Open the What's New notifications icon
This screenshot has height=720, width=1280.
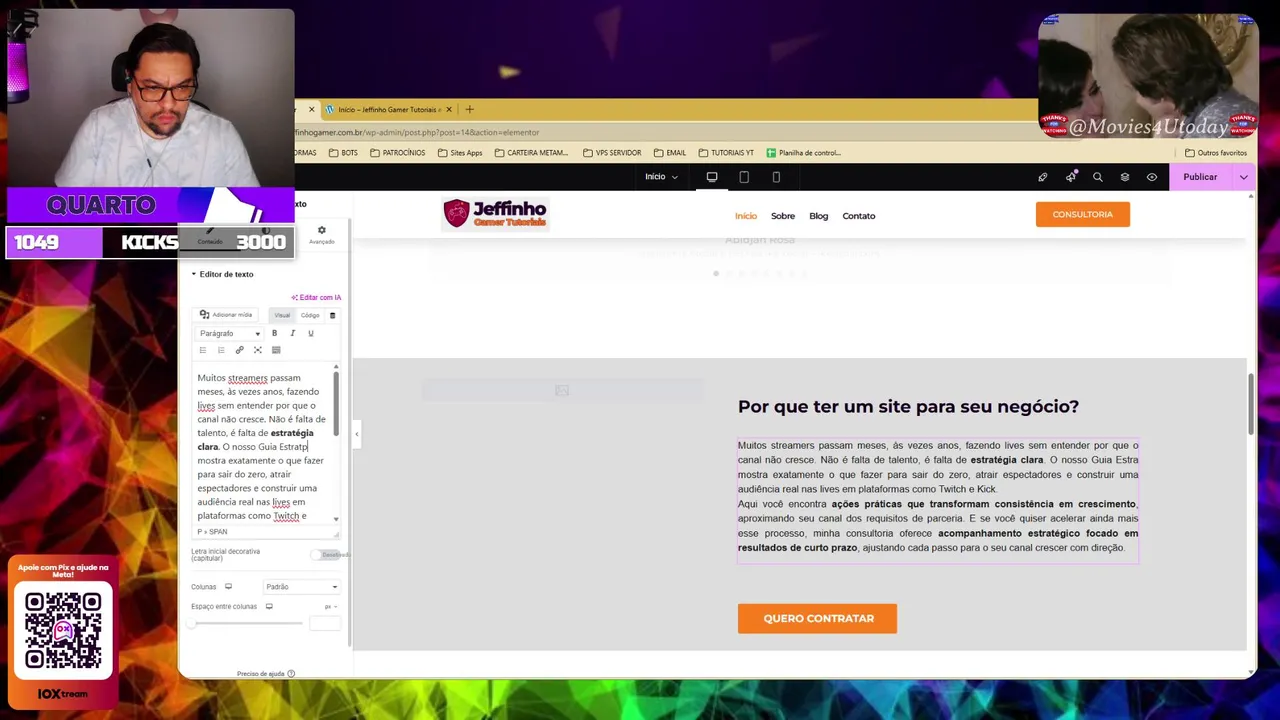(x=1071, y=177)
